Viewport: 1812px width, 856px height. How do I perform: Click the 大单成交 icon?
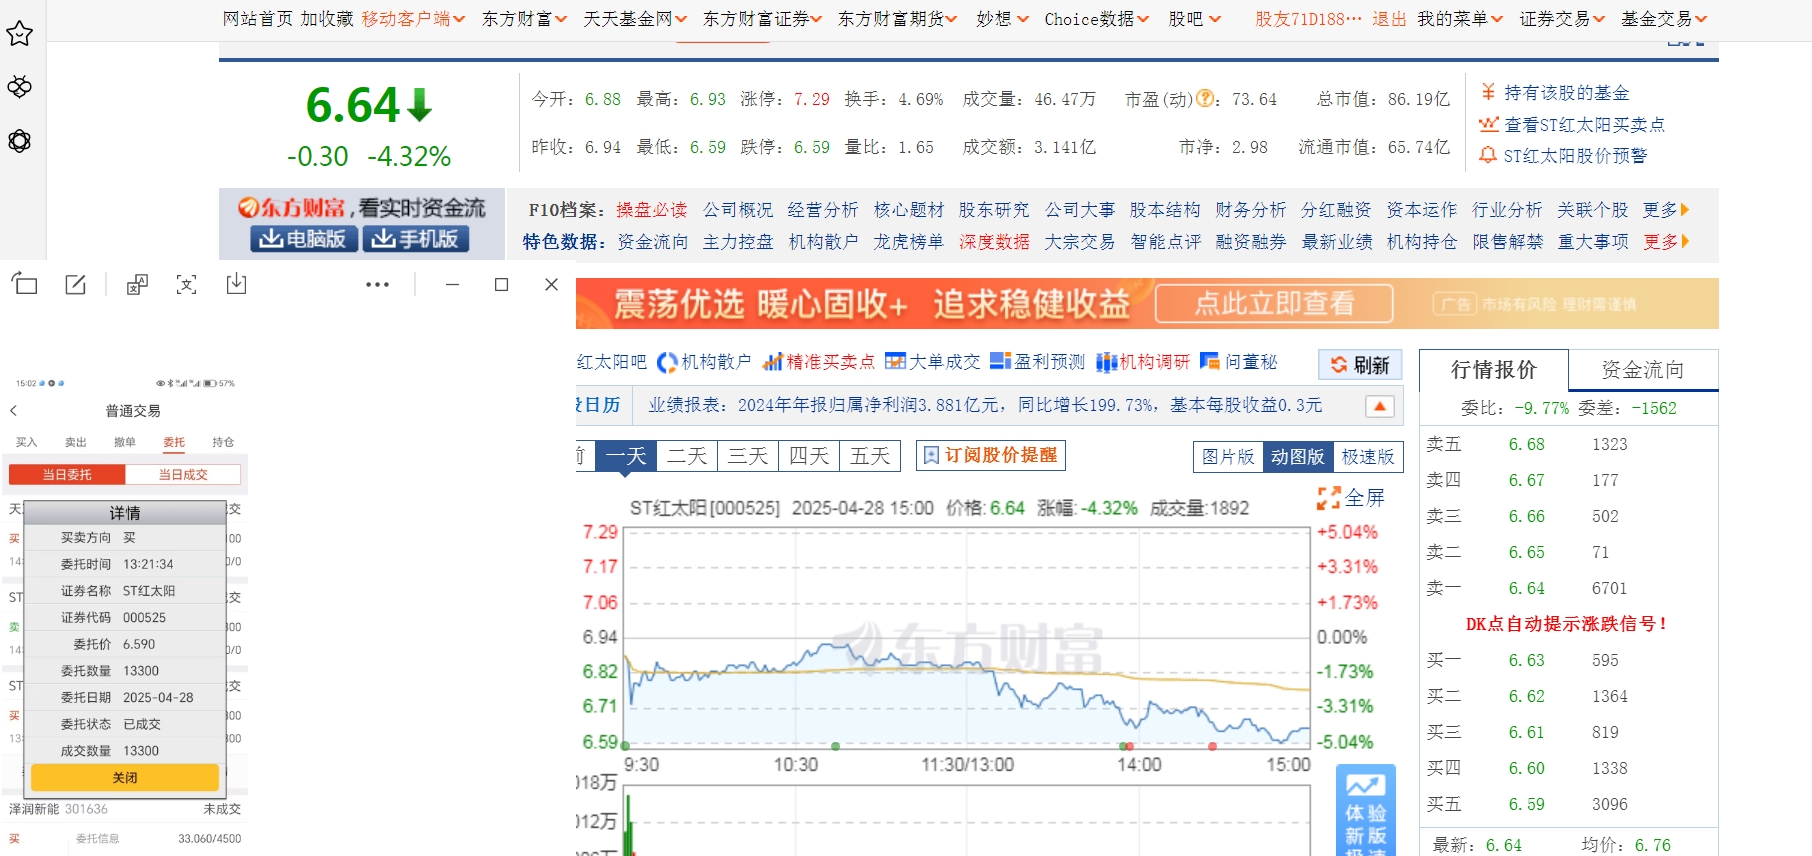(895, 361)
